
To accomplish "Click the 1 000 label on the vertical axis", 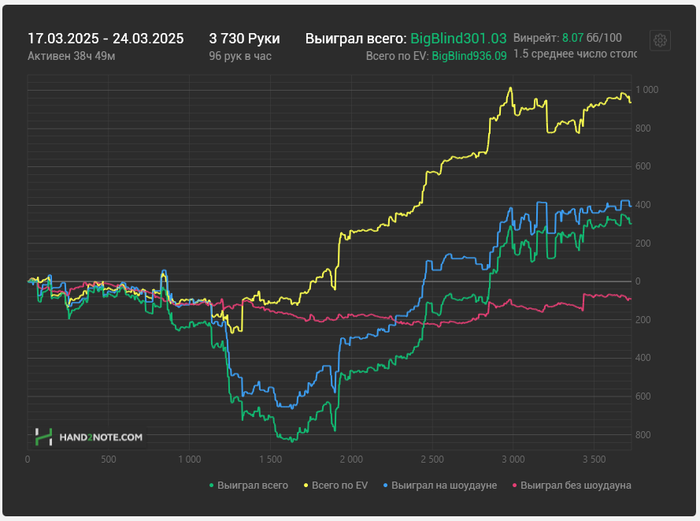I will click(647, 90).
